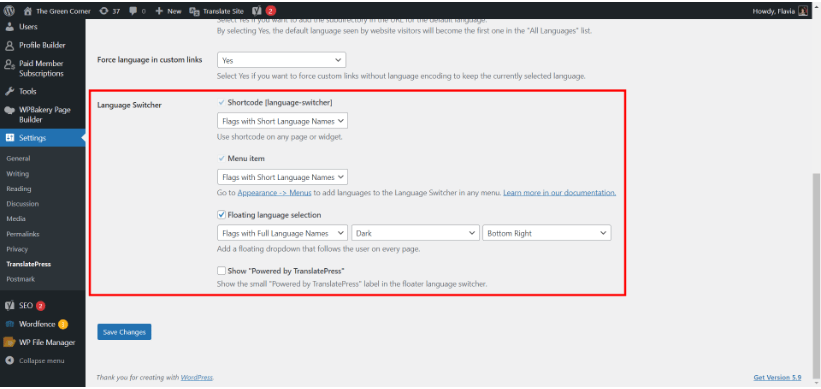Click the Save Changes button
Screen dimensions: 821x389
tap(124, 332)
